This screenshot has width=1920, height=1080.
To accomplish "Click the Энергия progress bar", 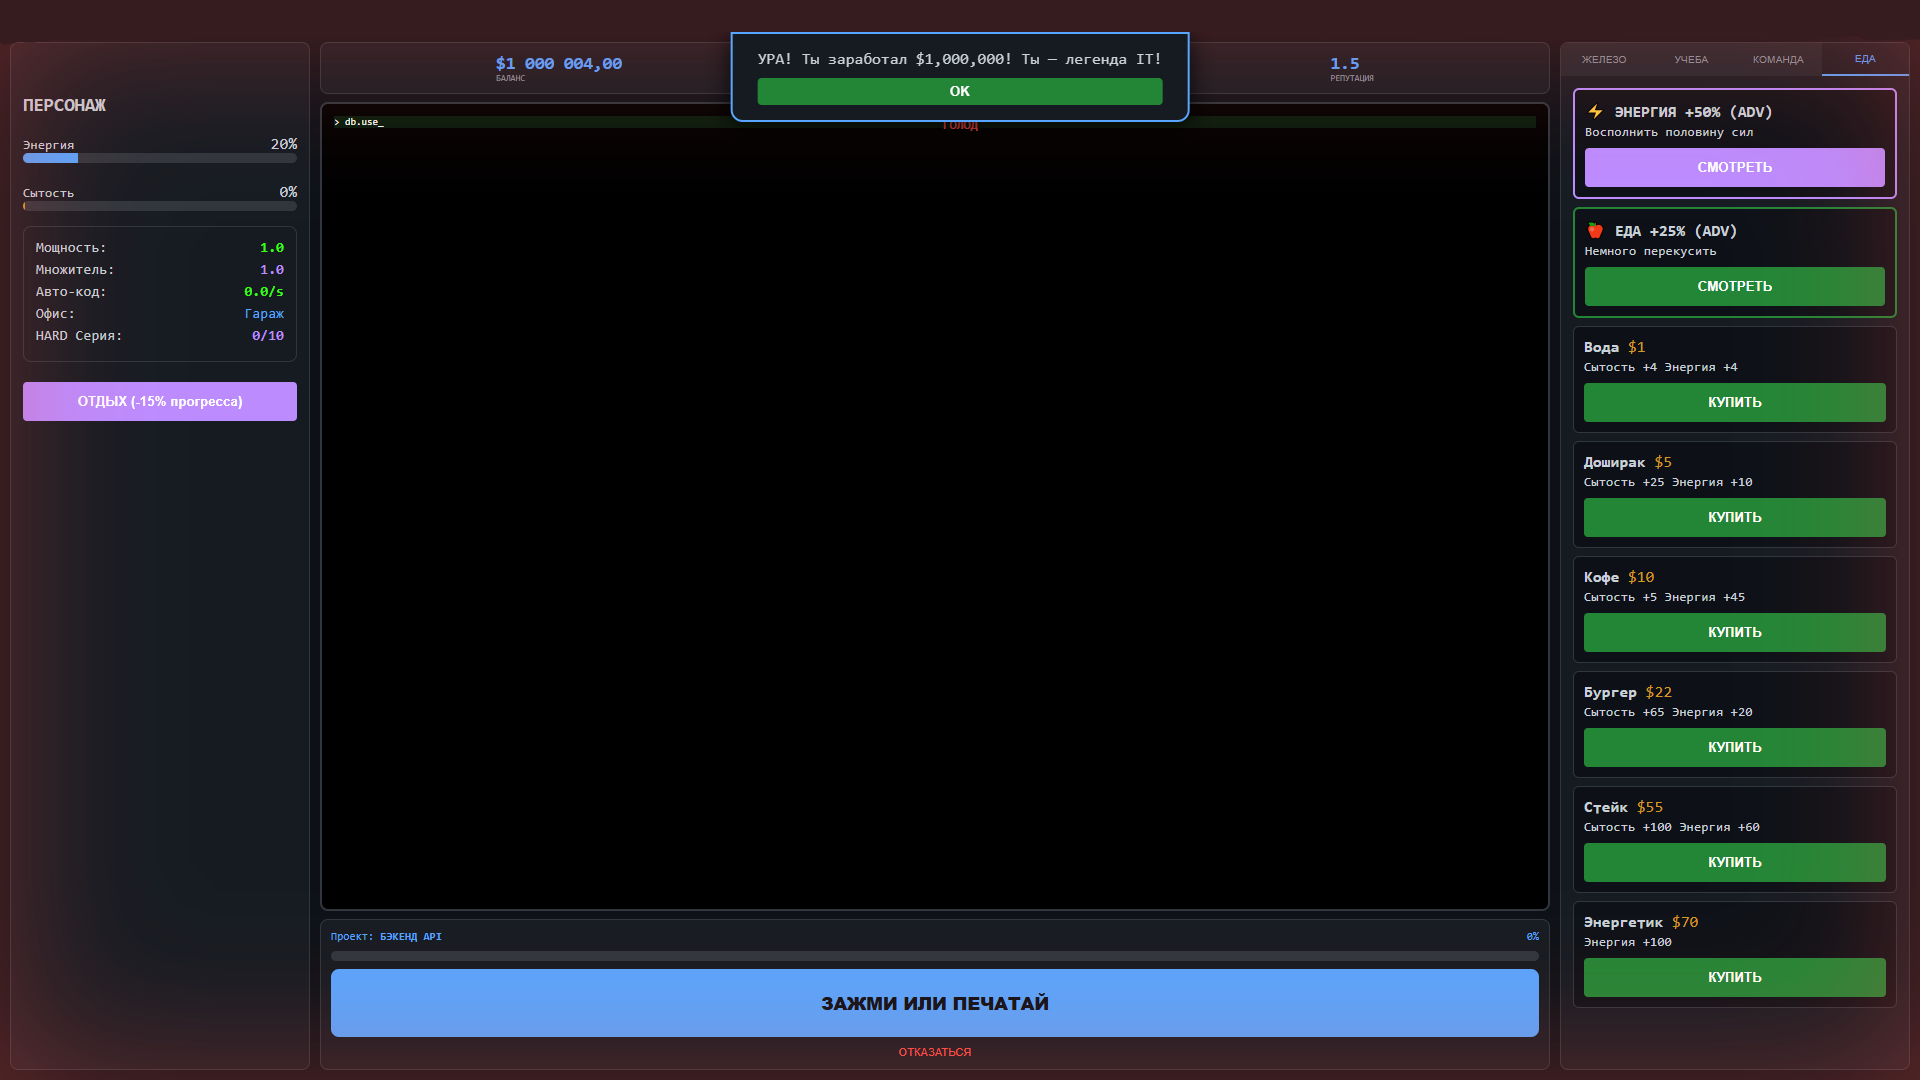I will (159, 157).
